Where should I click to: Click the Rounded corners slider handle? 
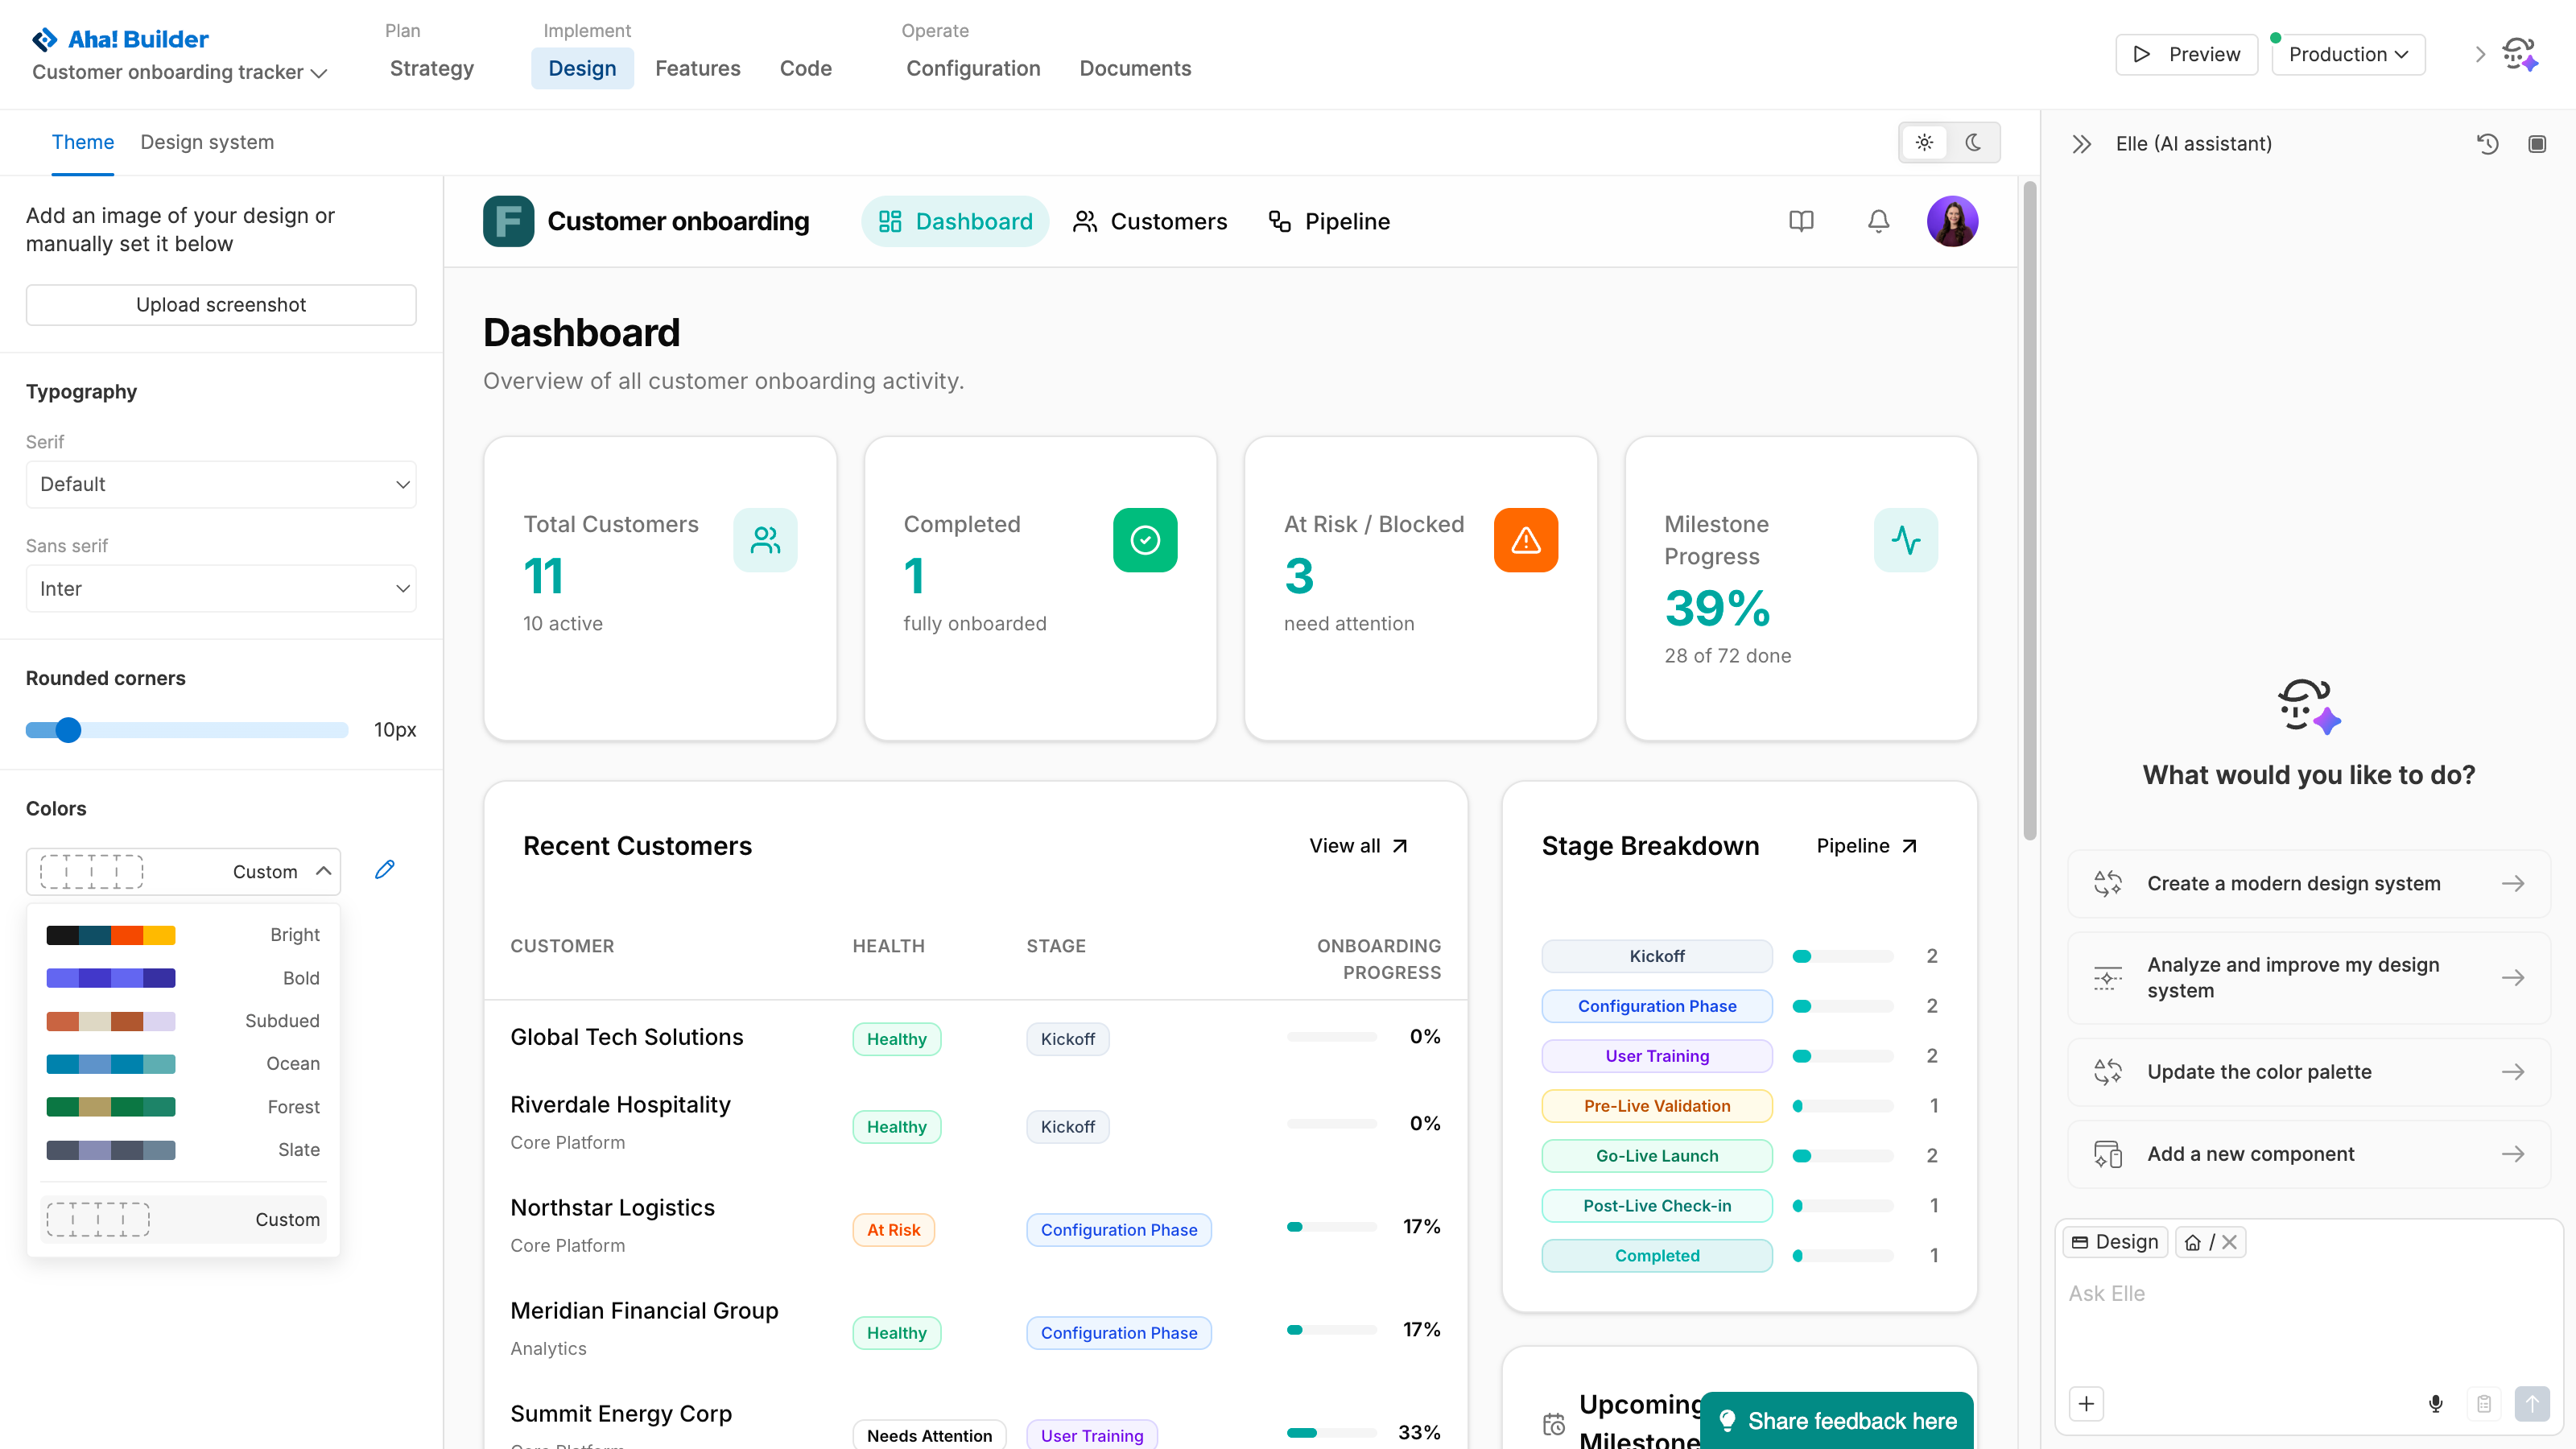68,730
